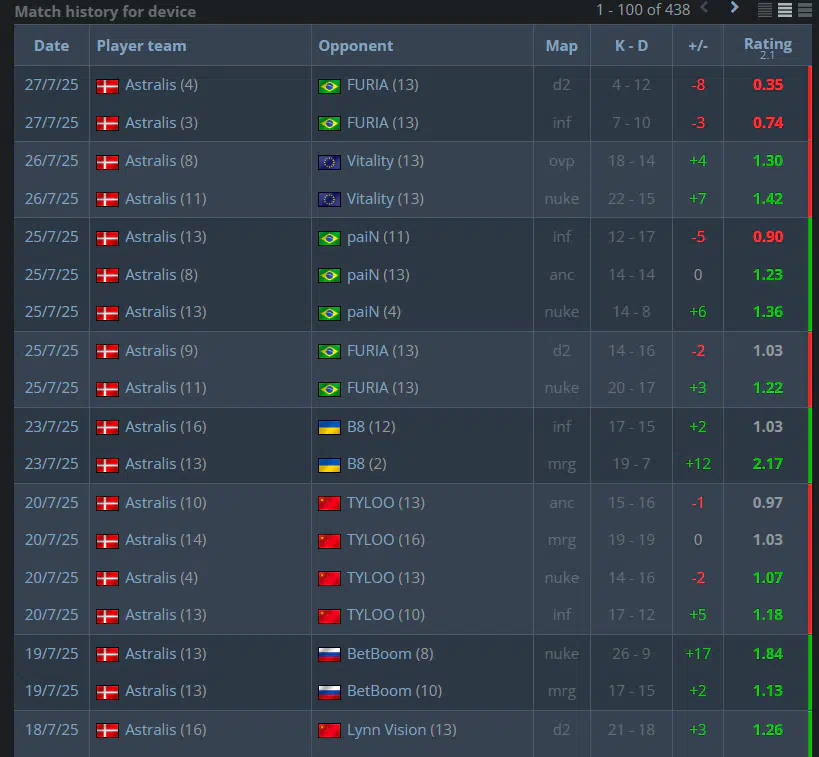Viewport: 819px width, 757px height.
Task: Sort table by +/- column header
Action: point(698,46)
